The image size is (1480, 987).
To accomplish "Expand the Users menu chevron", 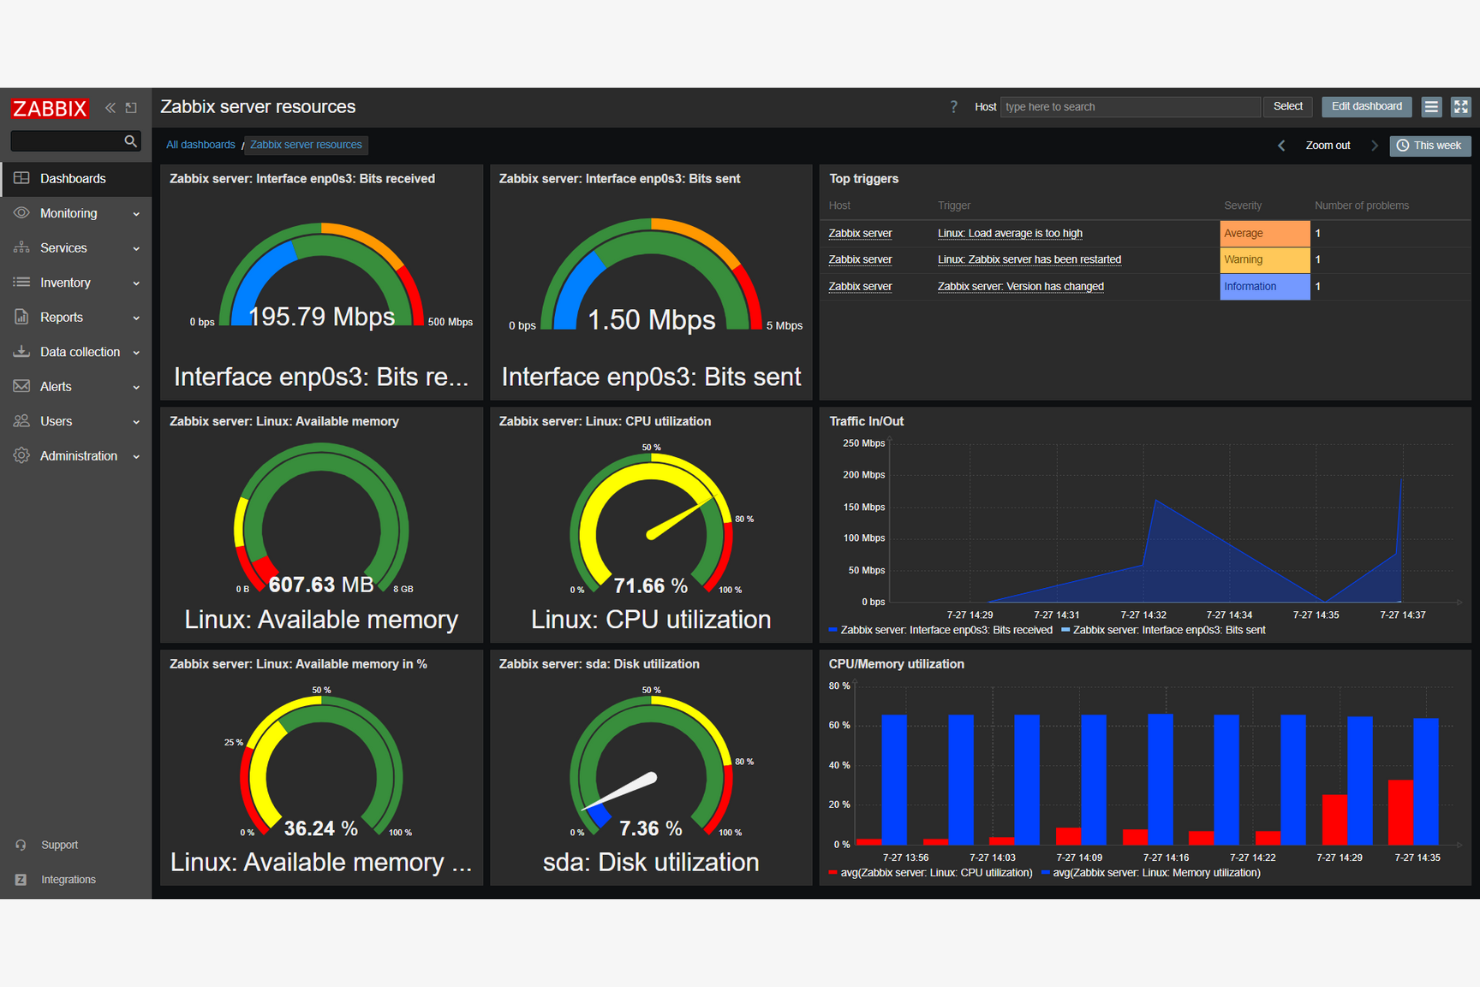I will 136,422.
